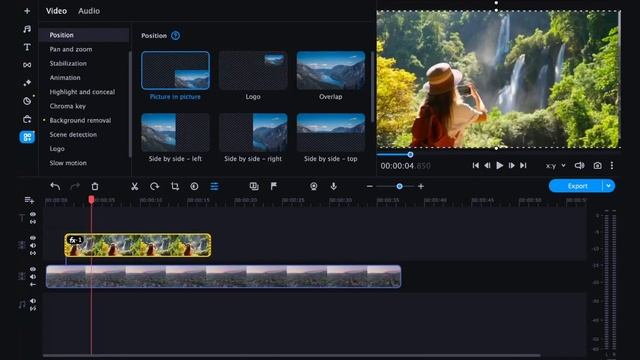The height and width of the screenshot is (360, 640).
Task: Open the Scene detection tool
Action: [73, 134]
